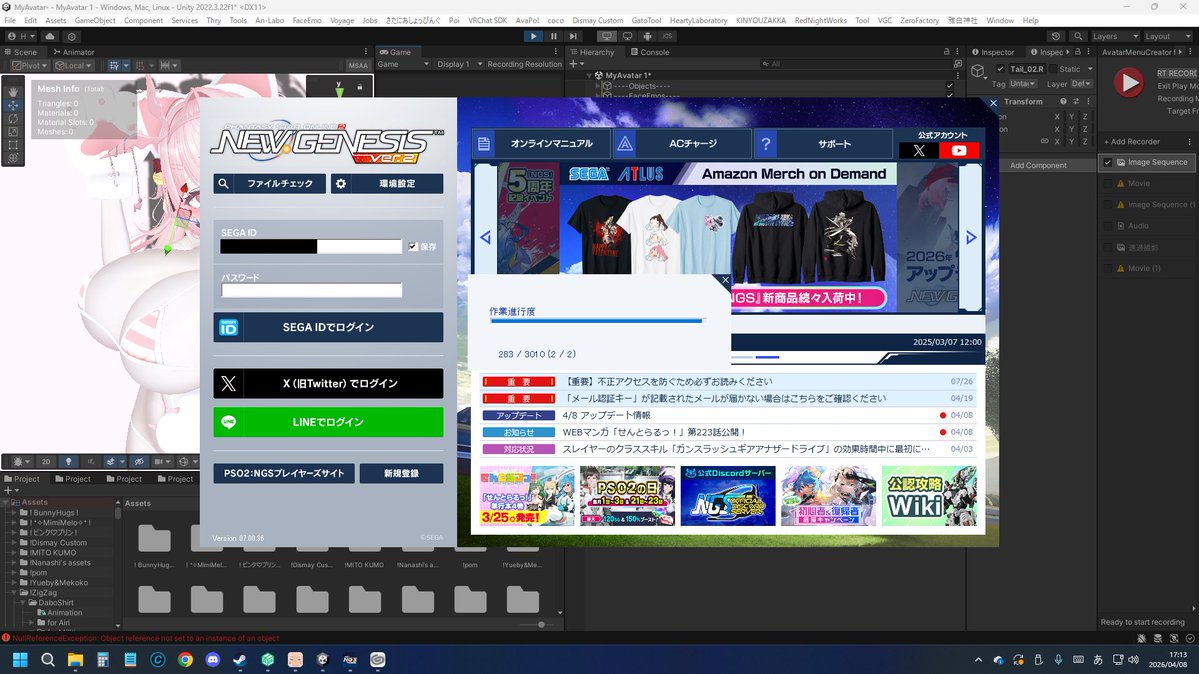1199x674 pixels.
Task: Open the VRChat SDK menu
Action: tap(487, 21)
